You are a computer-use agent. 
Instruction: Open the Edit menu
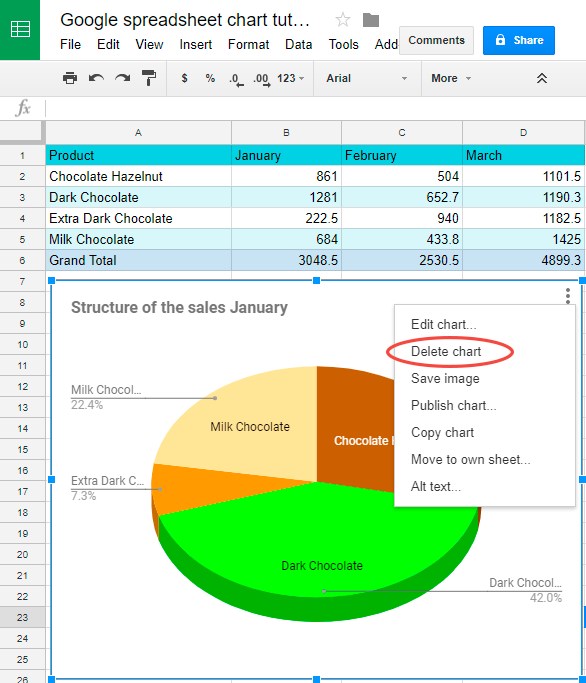[108, 44]
